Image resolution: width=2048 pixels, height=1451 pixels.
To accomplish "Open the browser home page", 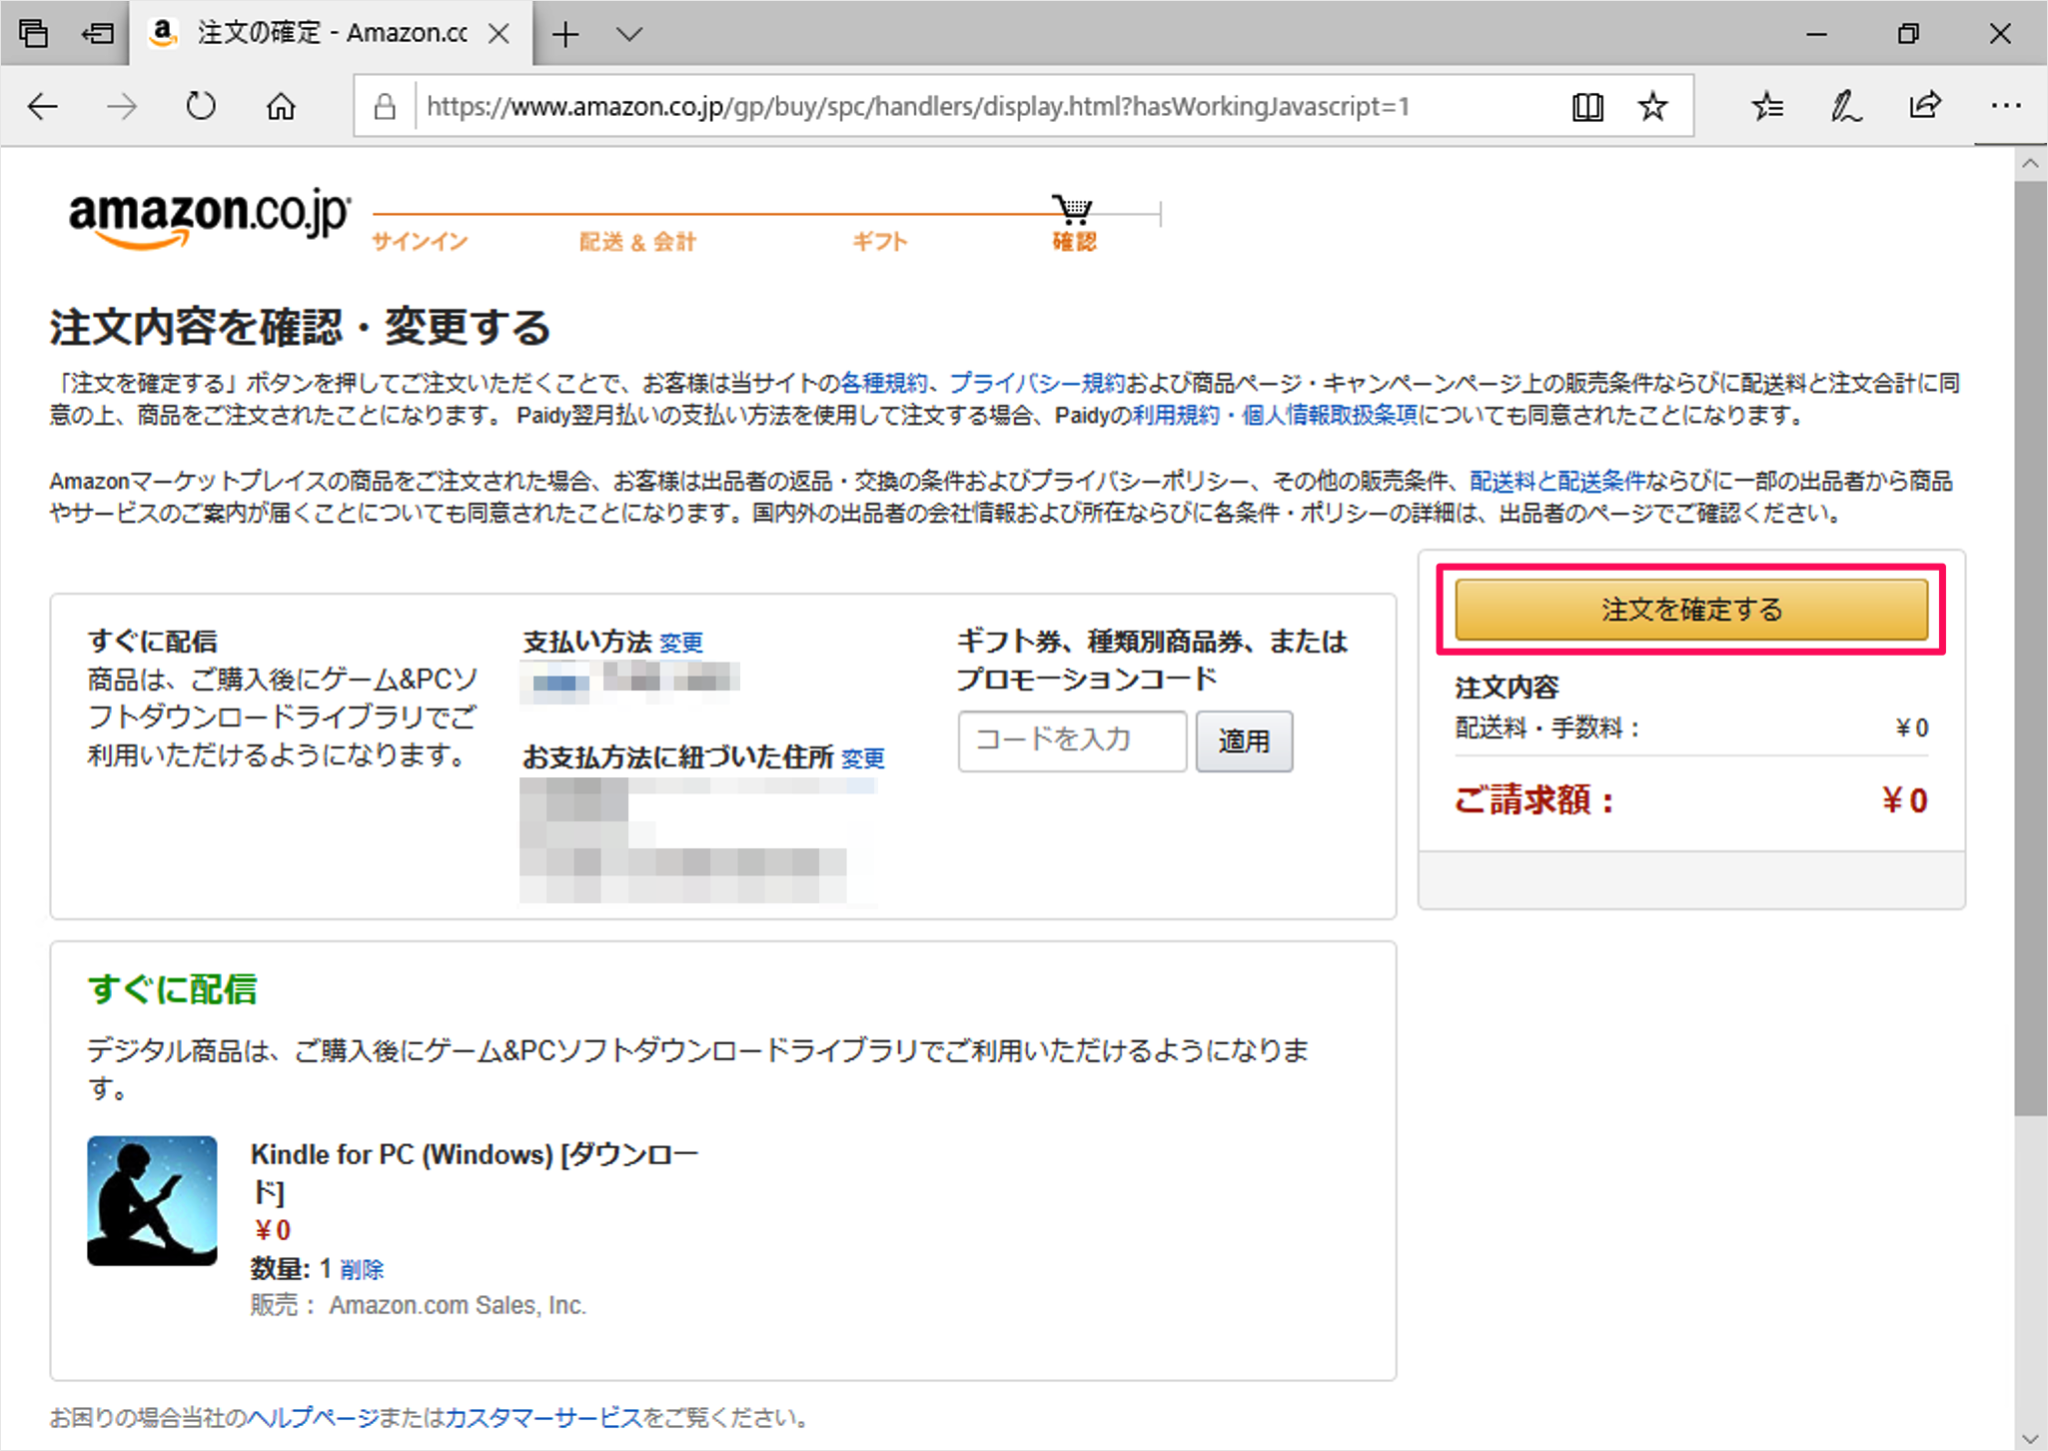I will point(281,105).
